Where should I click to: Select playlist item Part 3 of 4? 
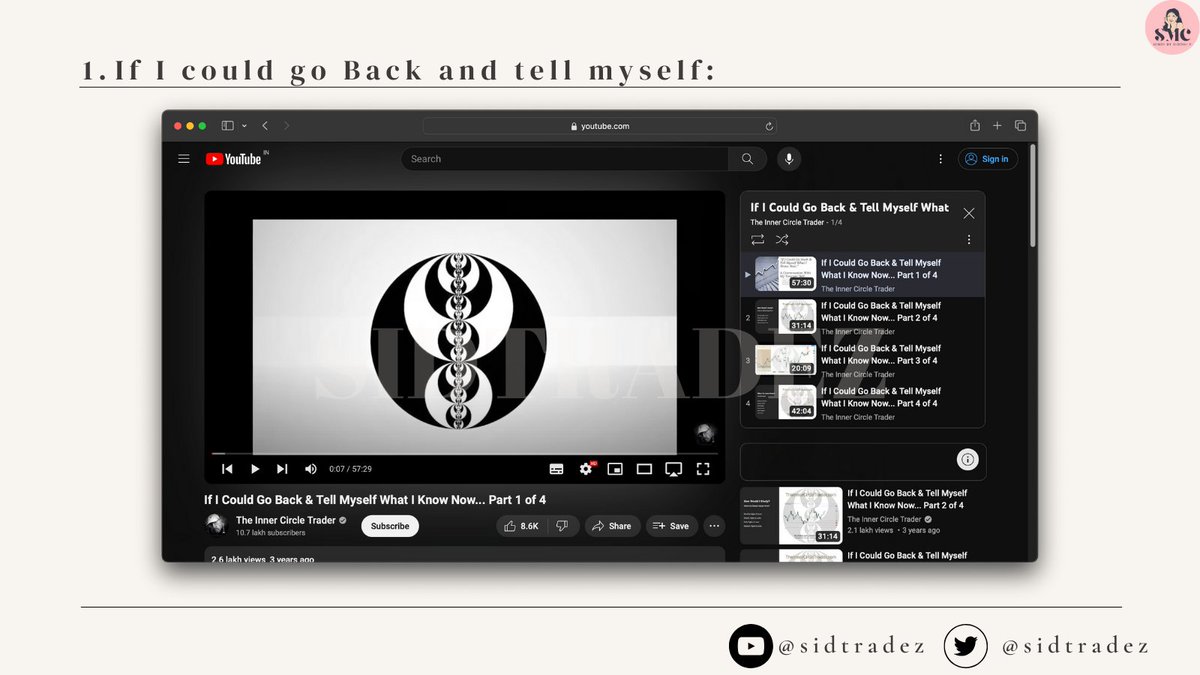pos(863,361)
